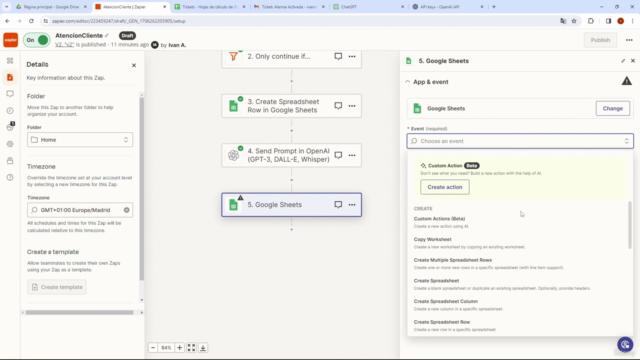This screenshot has height=360, width=640.
Task: Open the apps grid sidebar icon
Action: [x=10, y=60]
